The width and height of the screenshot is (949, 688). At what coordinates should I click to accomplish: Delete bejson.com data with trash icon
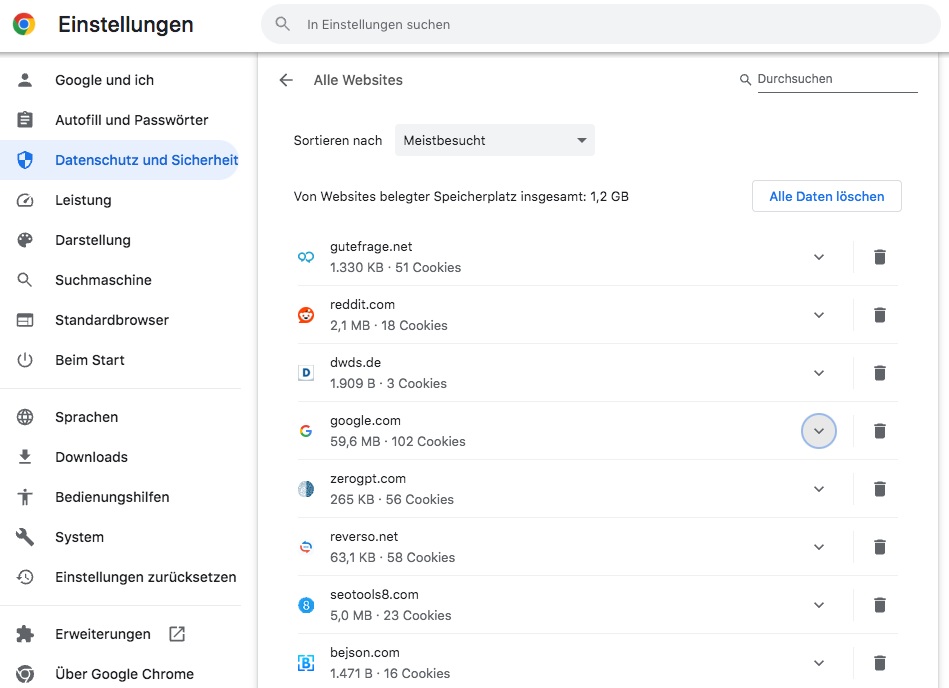coord(879,663)
